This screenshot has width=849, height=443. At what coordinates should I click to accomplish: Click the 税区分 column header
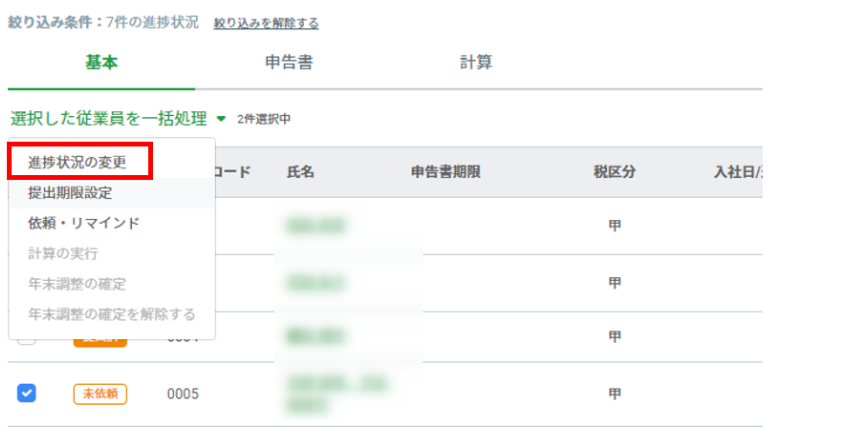tap(615, 171)
